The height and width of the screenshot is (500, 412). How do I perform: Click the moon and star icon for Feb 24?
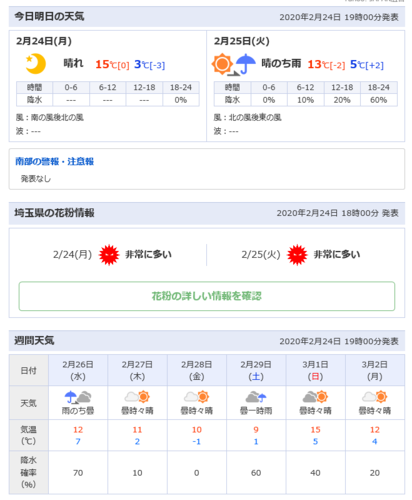click(36, 64)
